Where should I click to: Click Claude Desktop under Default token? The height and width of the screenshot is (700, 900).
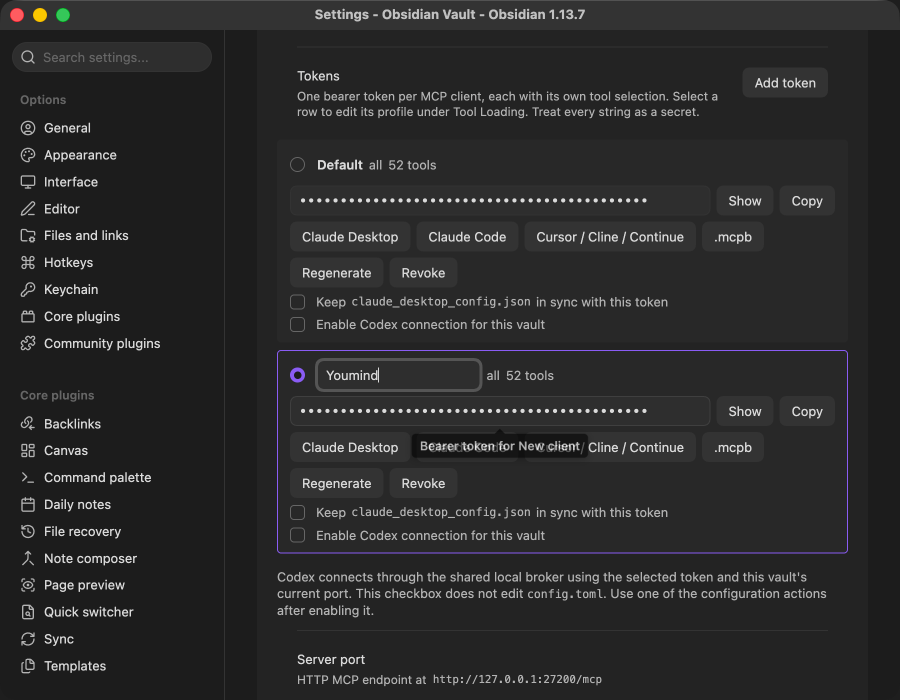[x=350, y=237]
